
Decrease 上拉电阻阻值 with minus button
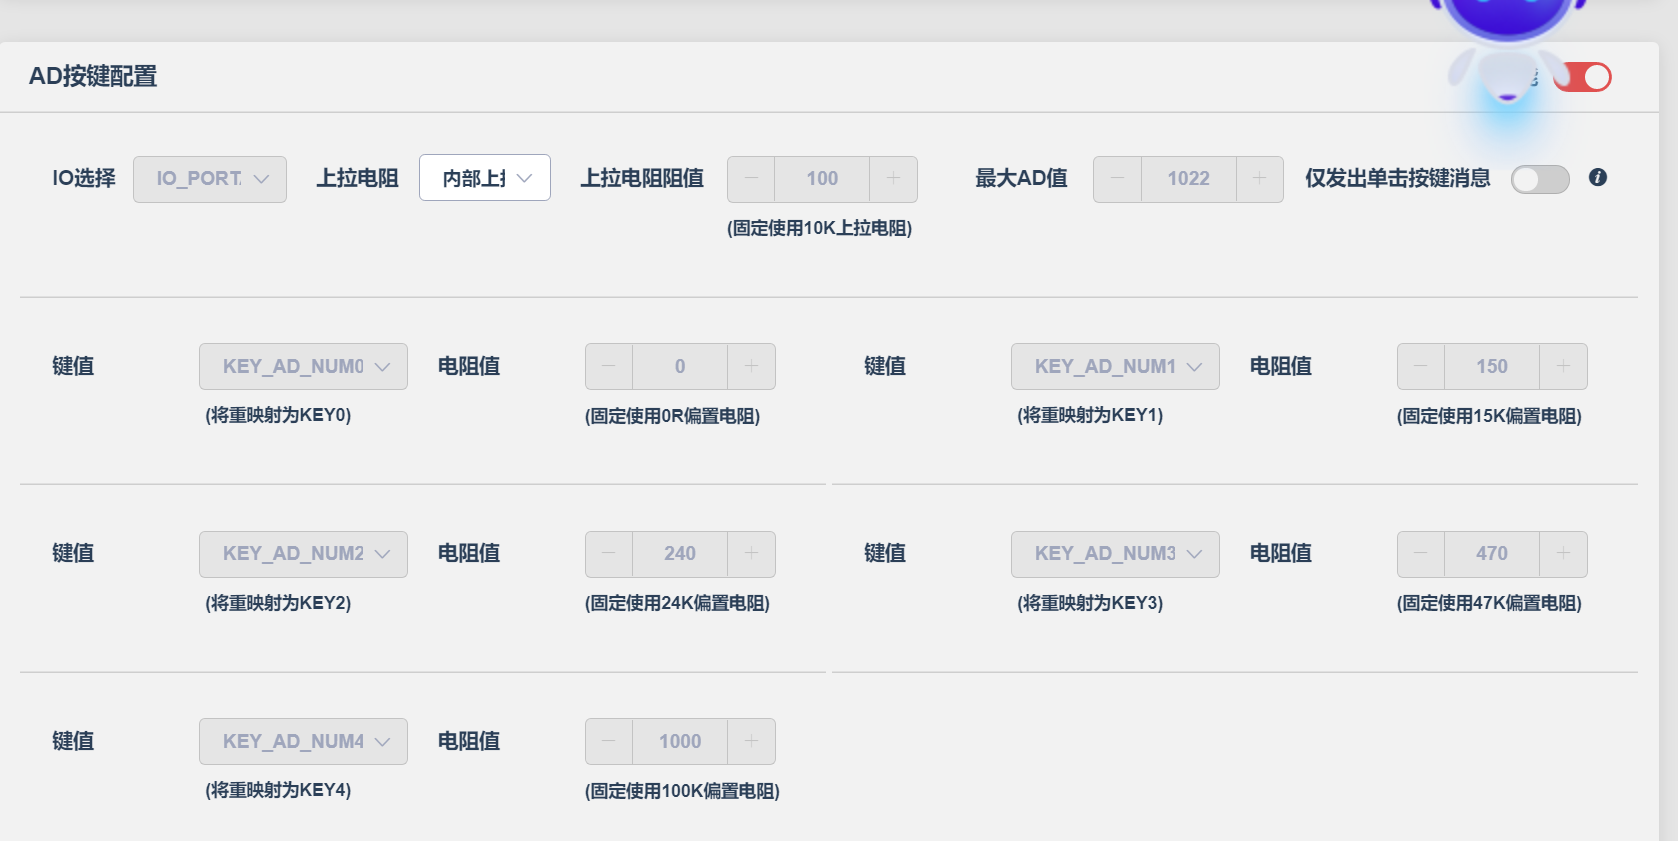tap(751, 179)
